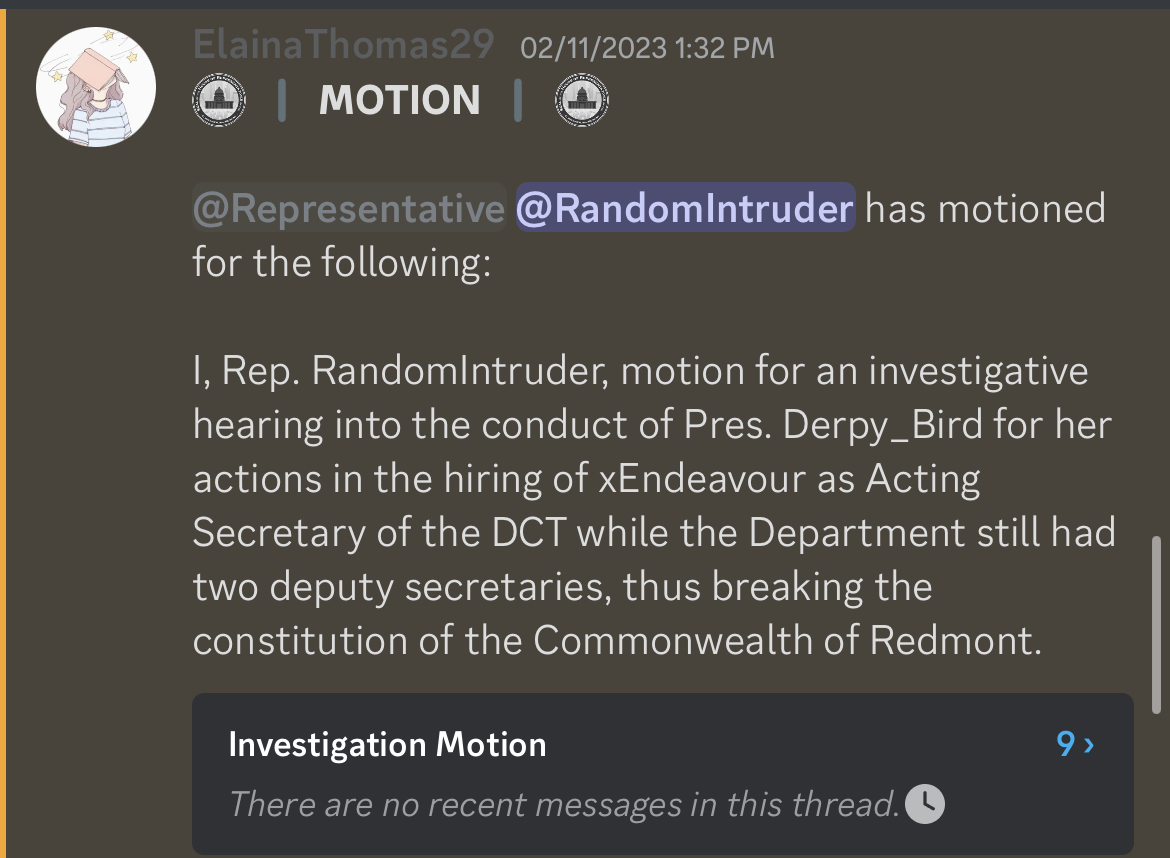This screenshot has width=1170, height=858.
Task: Click the motion paragraph mentioning Pres. Derpy_Bird
Action: 654,506
